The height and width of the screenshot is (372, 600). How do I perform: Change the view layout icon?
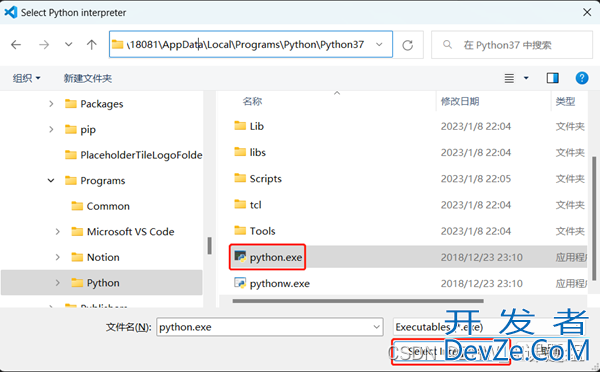pyautogui.click(x=509, y=78)
